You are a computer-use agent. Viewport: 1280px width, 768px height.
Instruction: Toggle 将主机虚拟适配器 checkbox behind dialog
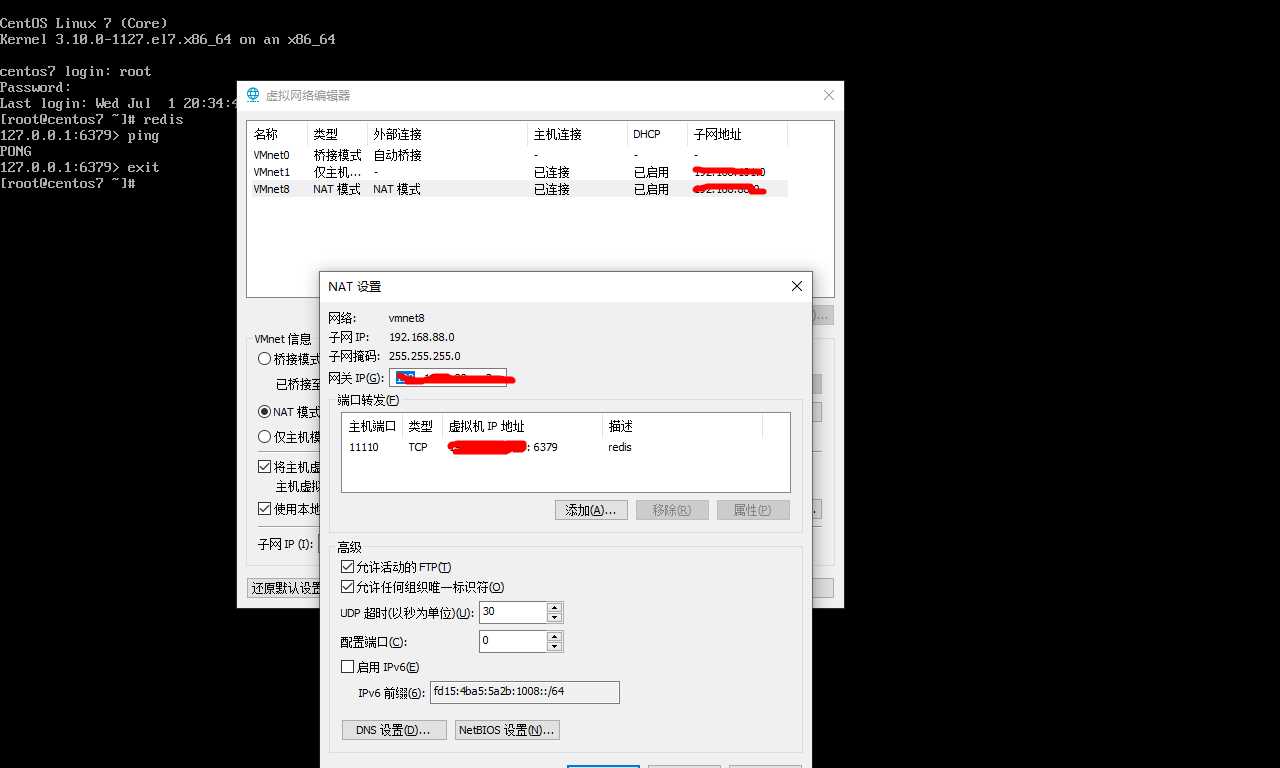264,467
